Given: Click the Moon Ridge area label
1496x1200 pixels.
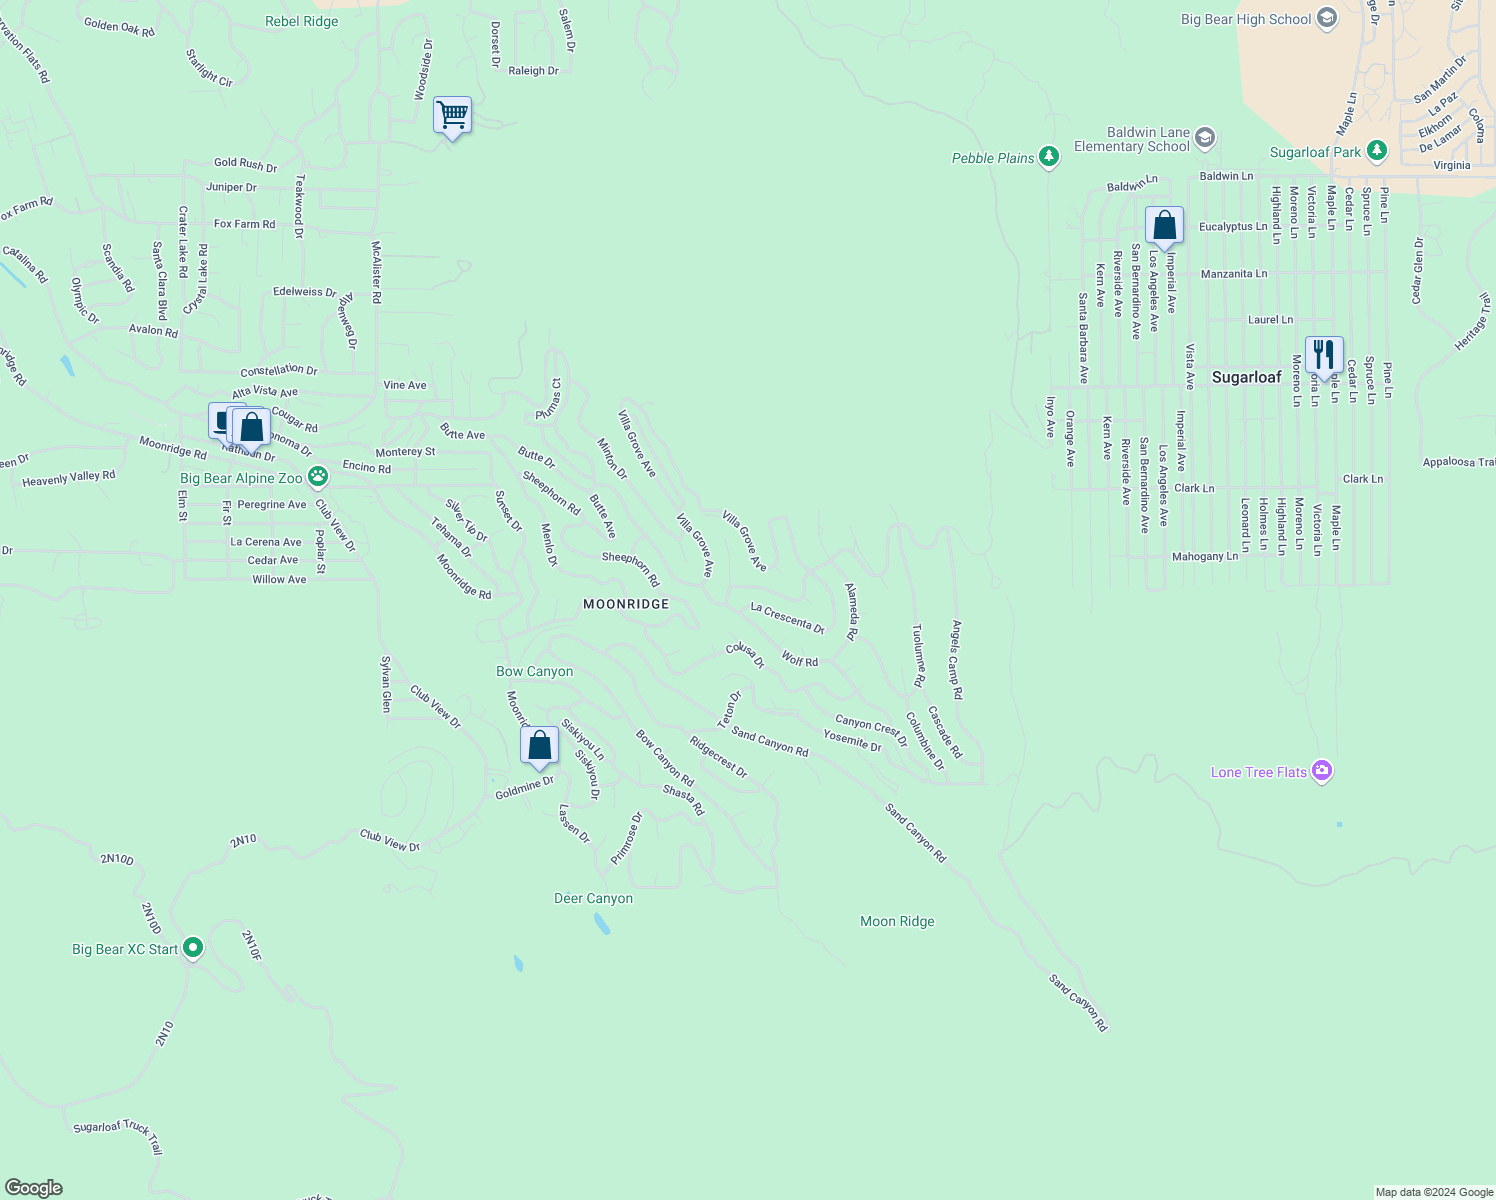Looking at the screenshot, I should (x=896, y=921).
